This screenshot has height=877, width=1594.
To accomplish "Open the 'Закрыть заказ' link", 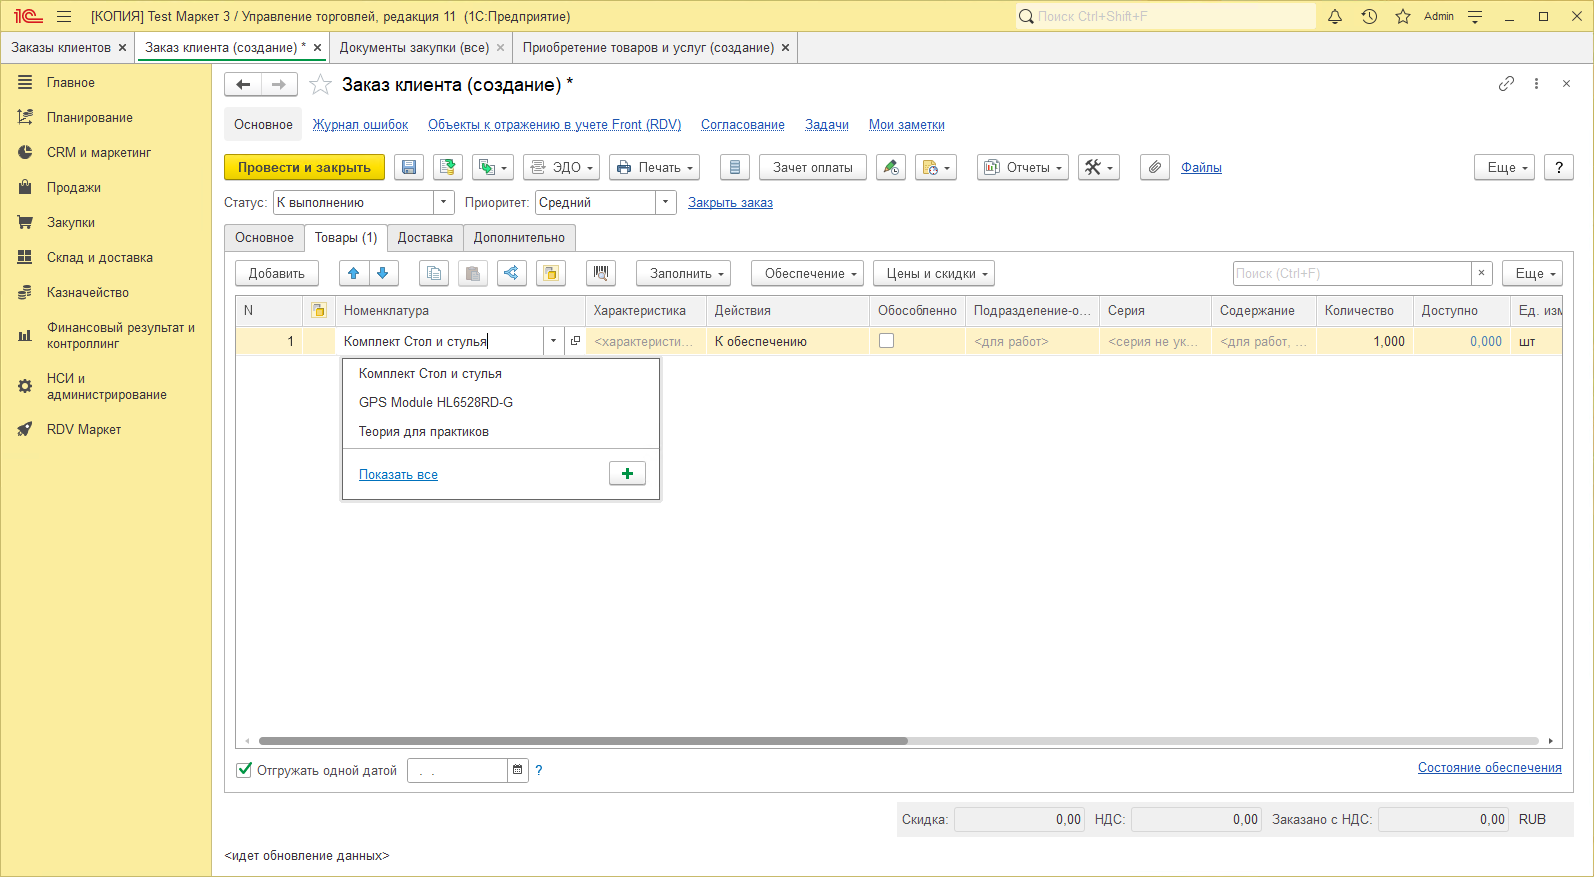I will [730, 203].
